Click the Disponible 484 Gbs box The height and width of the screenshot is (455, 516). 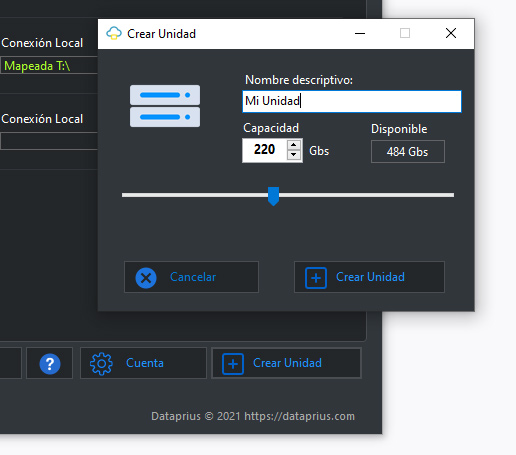pos(408,152)
